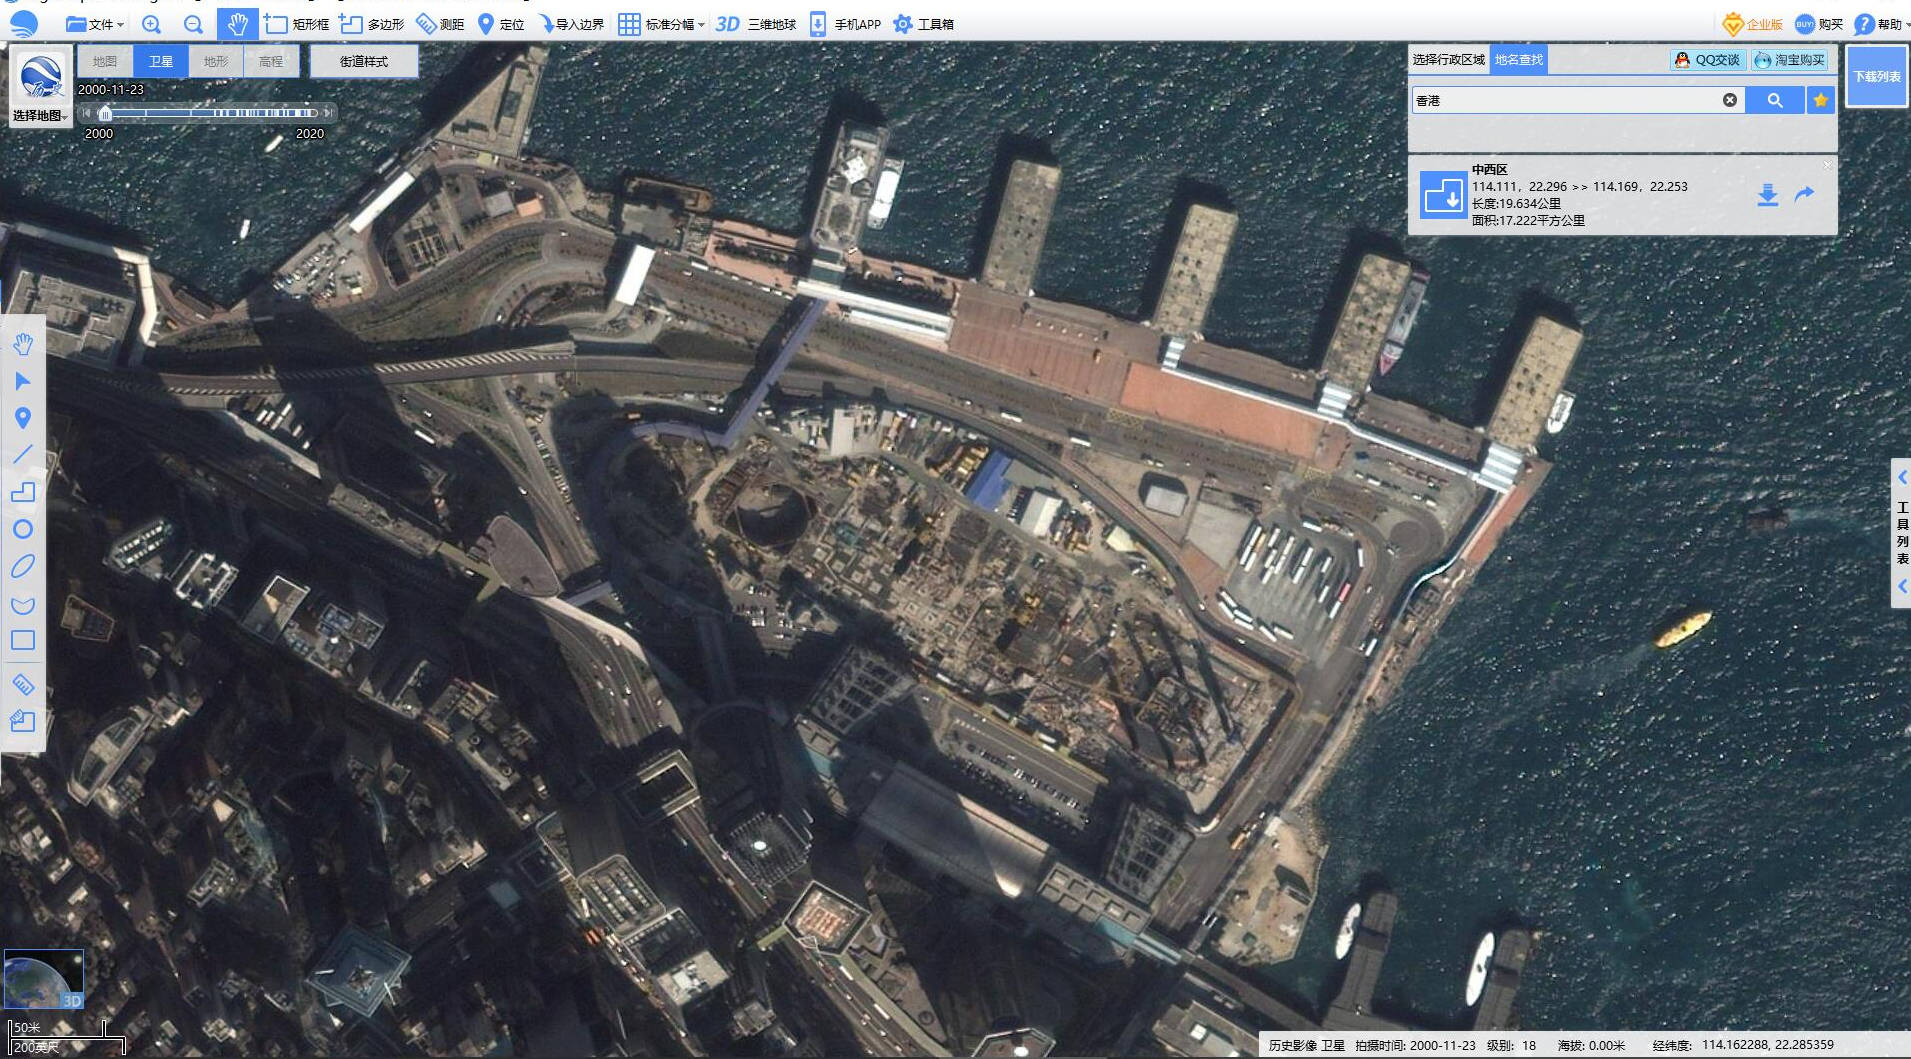Click 导入边界 import boundary
1911x1059 pixels.
point(571,24)
